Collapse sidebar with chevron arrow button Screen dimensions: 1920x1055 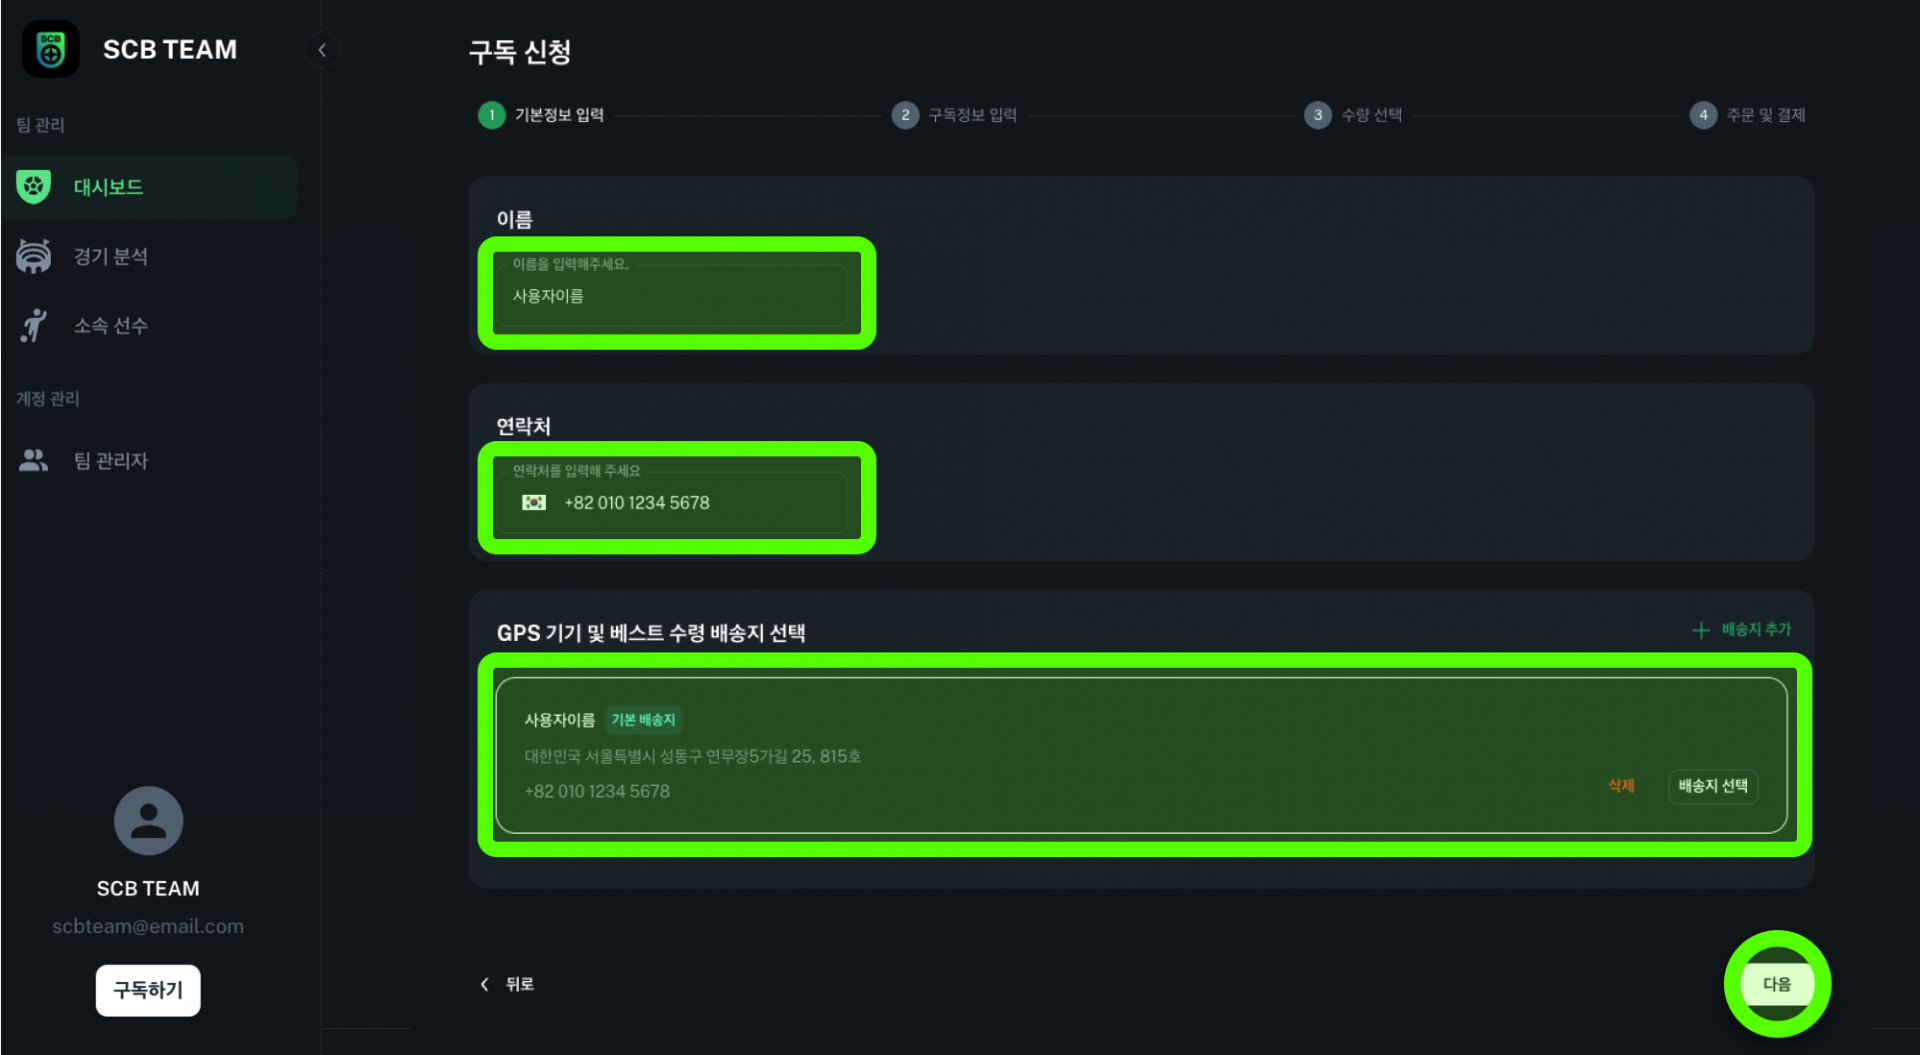(x=322, y=50)
